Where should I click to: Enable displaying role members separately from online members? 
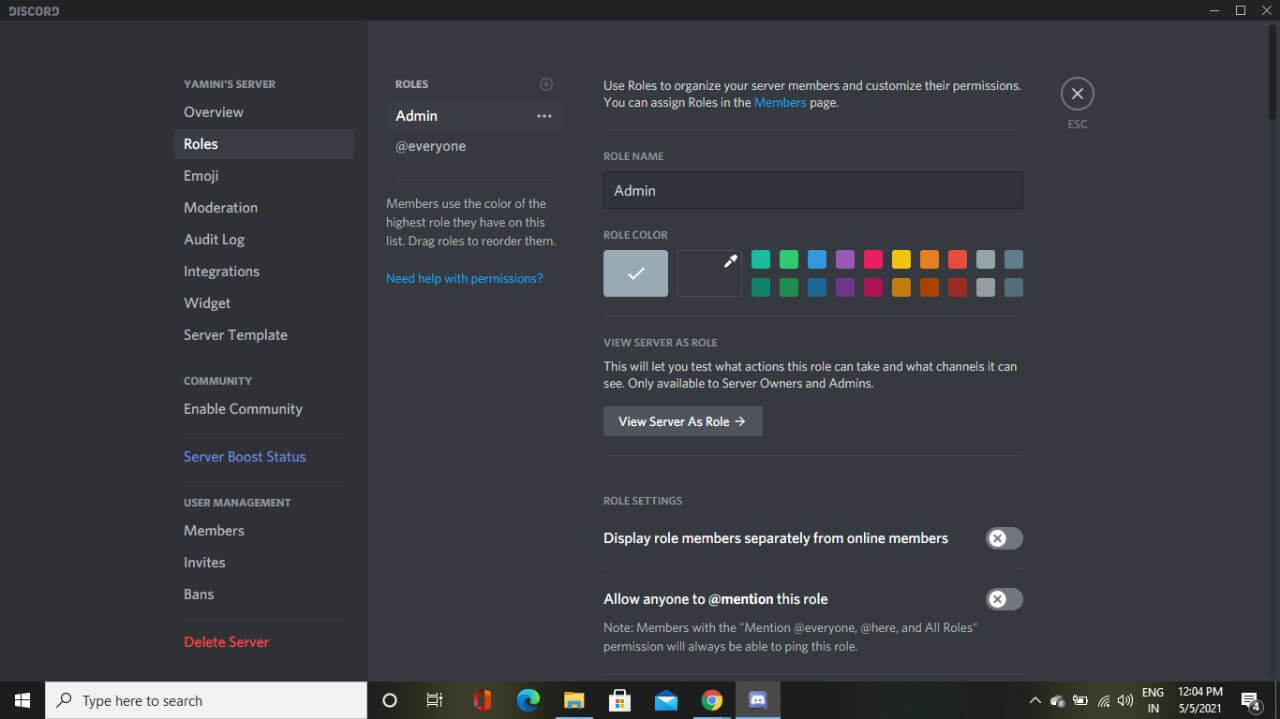(x=1004, y=538)
